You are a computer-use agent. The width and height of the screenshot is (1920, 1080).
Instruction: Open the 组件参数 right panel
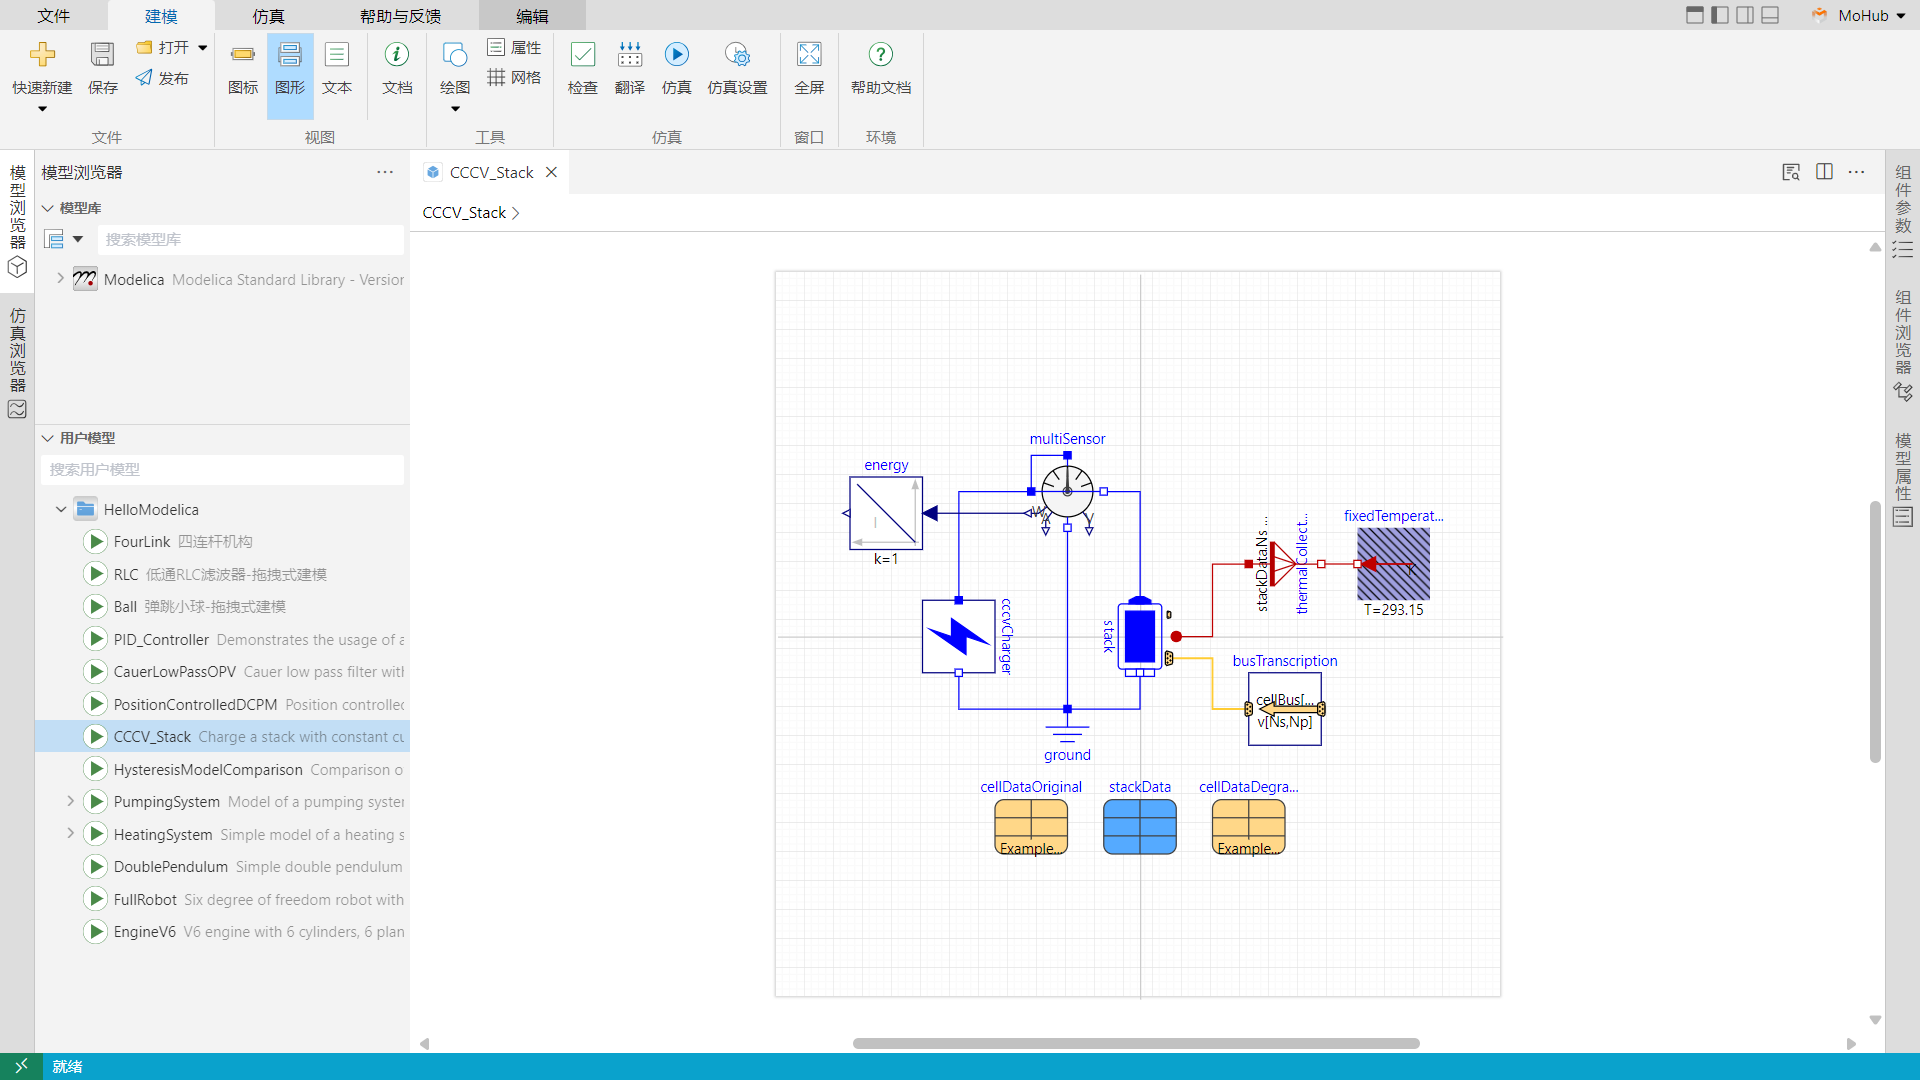[1903, 211]
